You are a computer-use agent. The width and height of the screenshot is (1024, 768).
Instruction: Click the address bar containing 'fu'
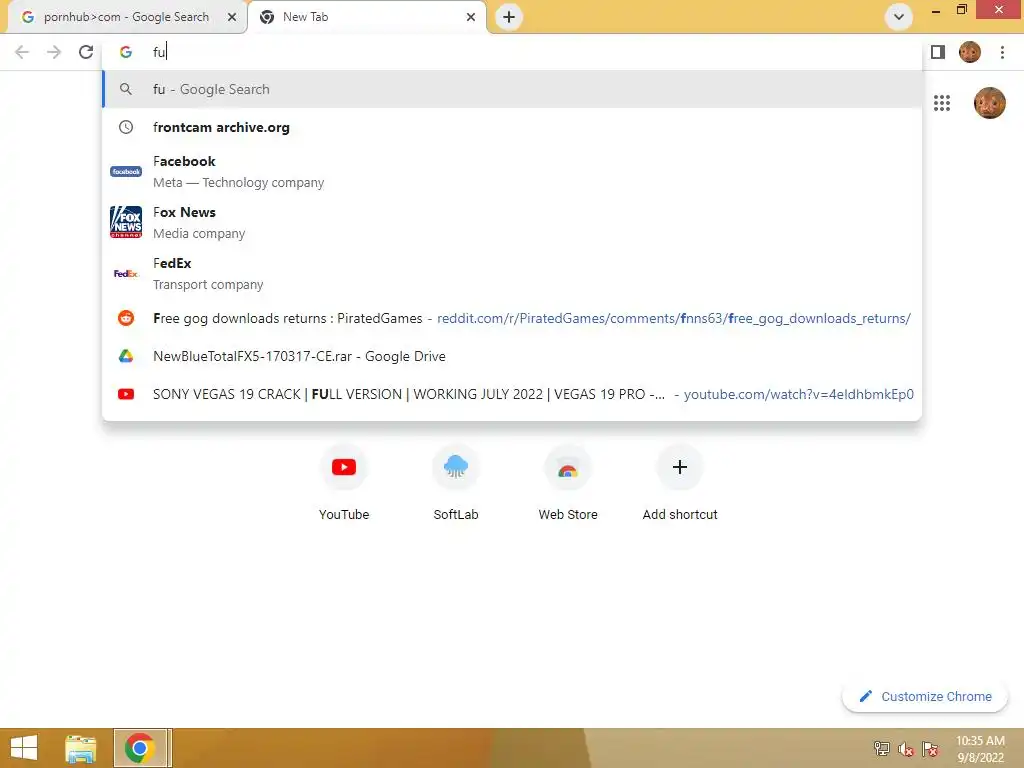(x=512, y=52)
